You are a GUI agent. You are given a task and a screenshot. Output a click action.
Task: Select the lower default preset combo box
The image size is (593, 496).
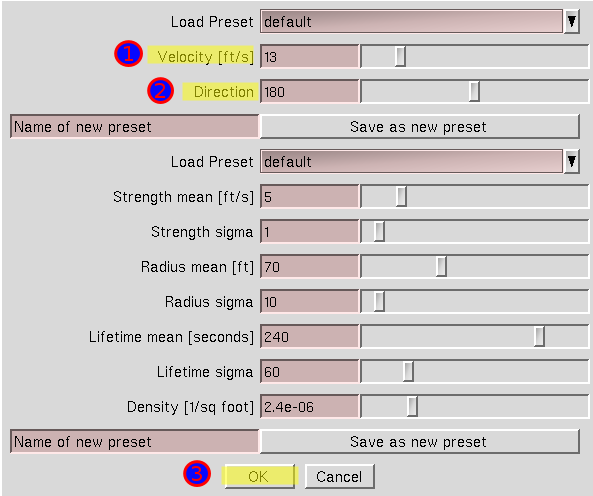411,161
